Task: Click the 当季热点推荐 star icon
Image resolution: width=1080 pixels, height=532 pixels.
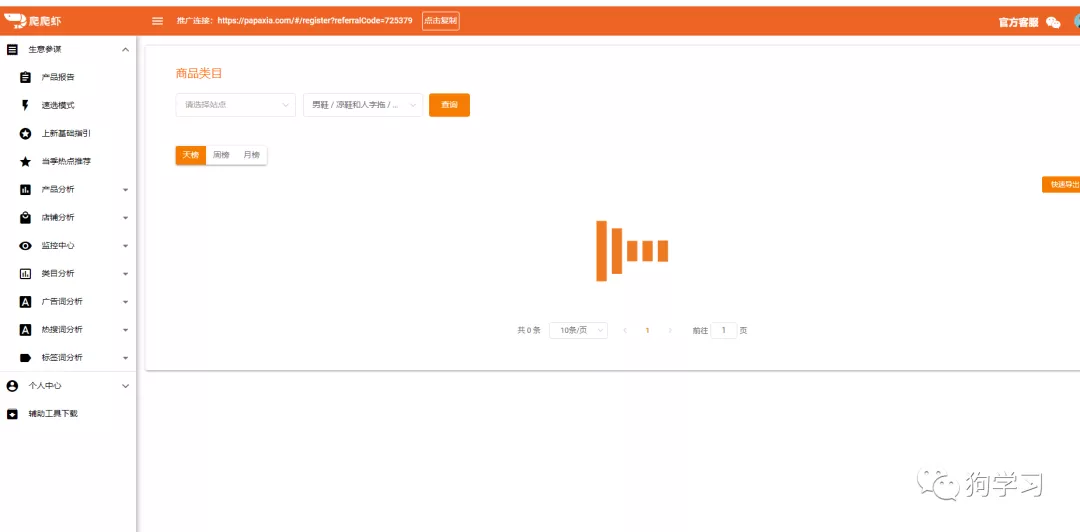Action: [25, 162]
